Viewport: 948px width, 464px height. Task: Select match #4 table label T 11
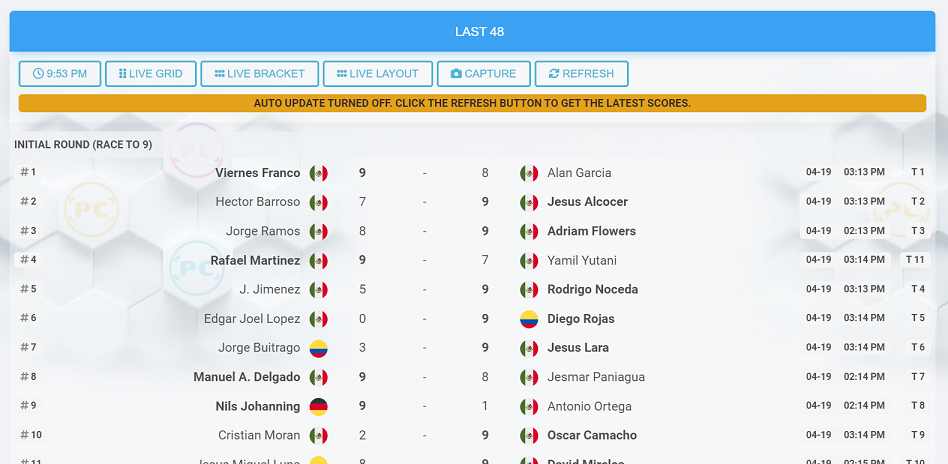click(916, 260)
